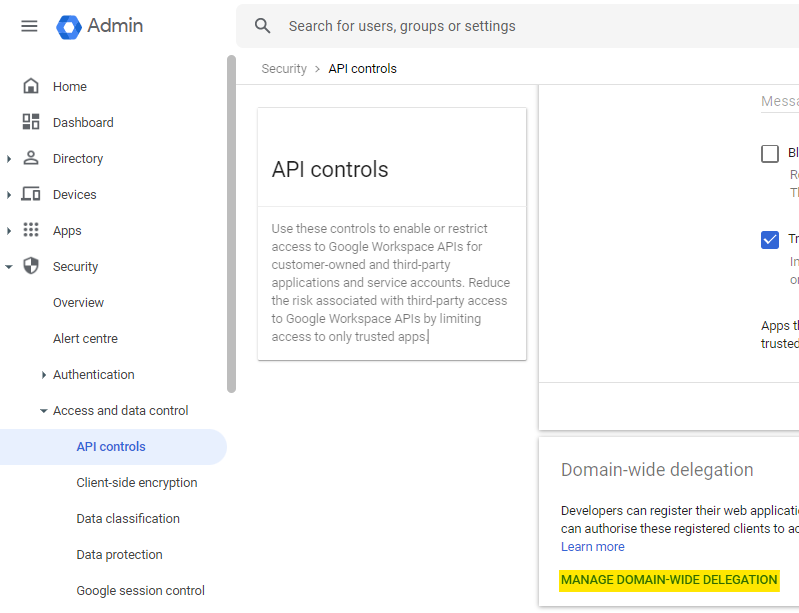Click the Security shield icon
The height and width of the screenshot is (613, 799).
tap(31, 266)
